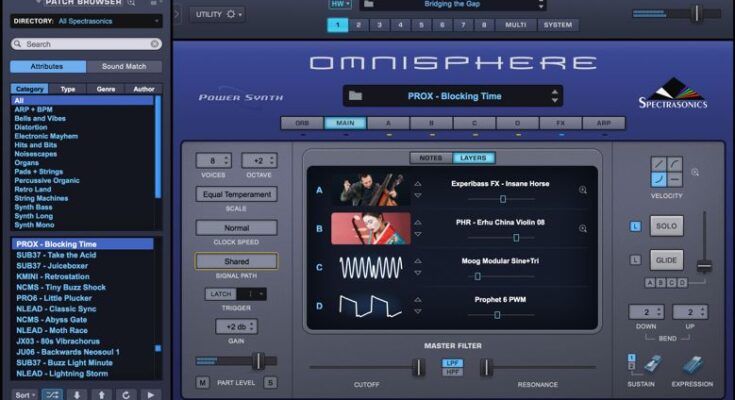Select the Erhu China Violin layer thumbnail

(x=371, y=228)
